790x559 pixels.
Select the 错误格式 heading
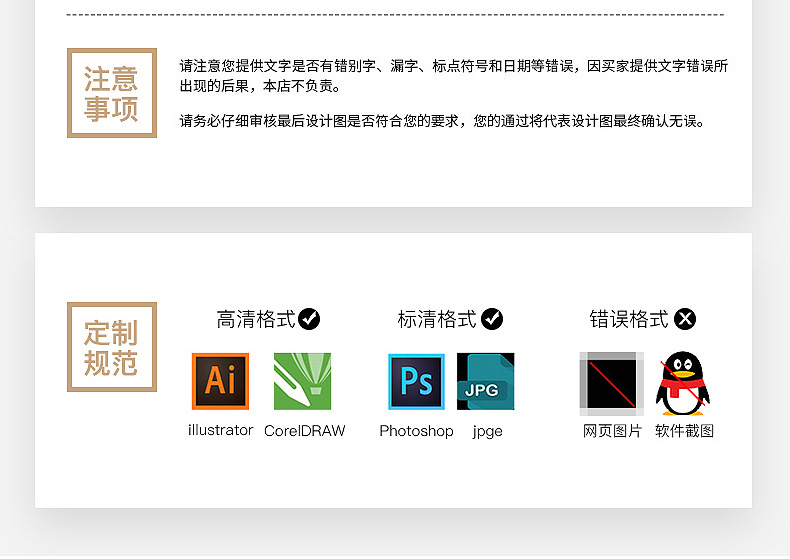pyautogui.click(x=629, y=319)
